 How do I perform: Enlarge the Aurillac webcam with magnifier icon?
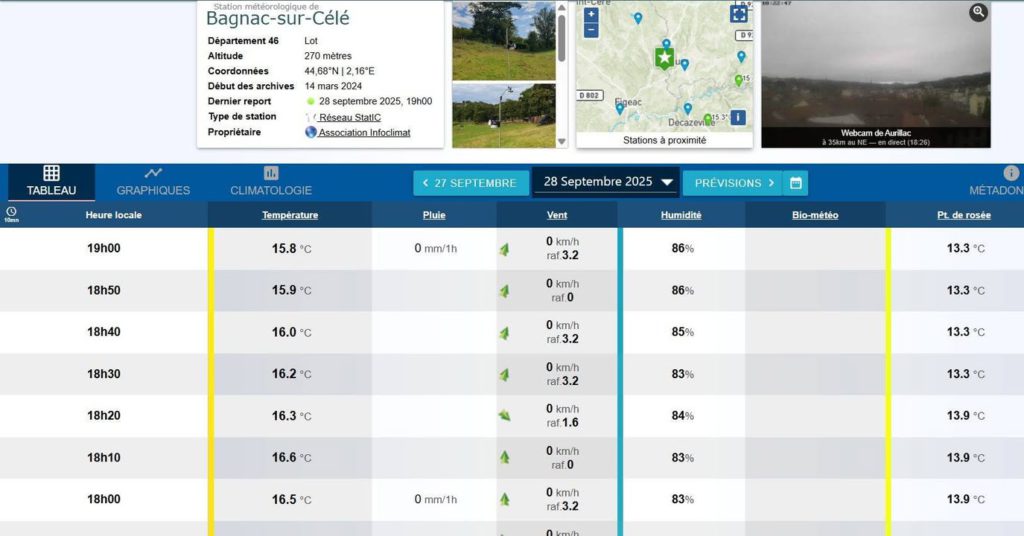click(x=978, y=12)
